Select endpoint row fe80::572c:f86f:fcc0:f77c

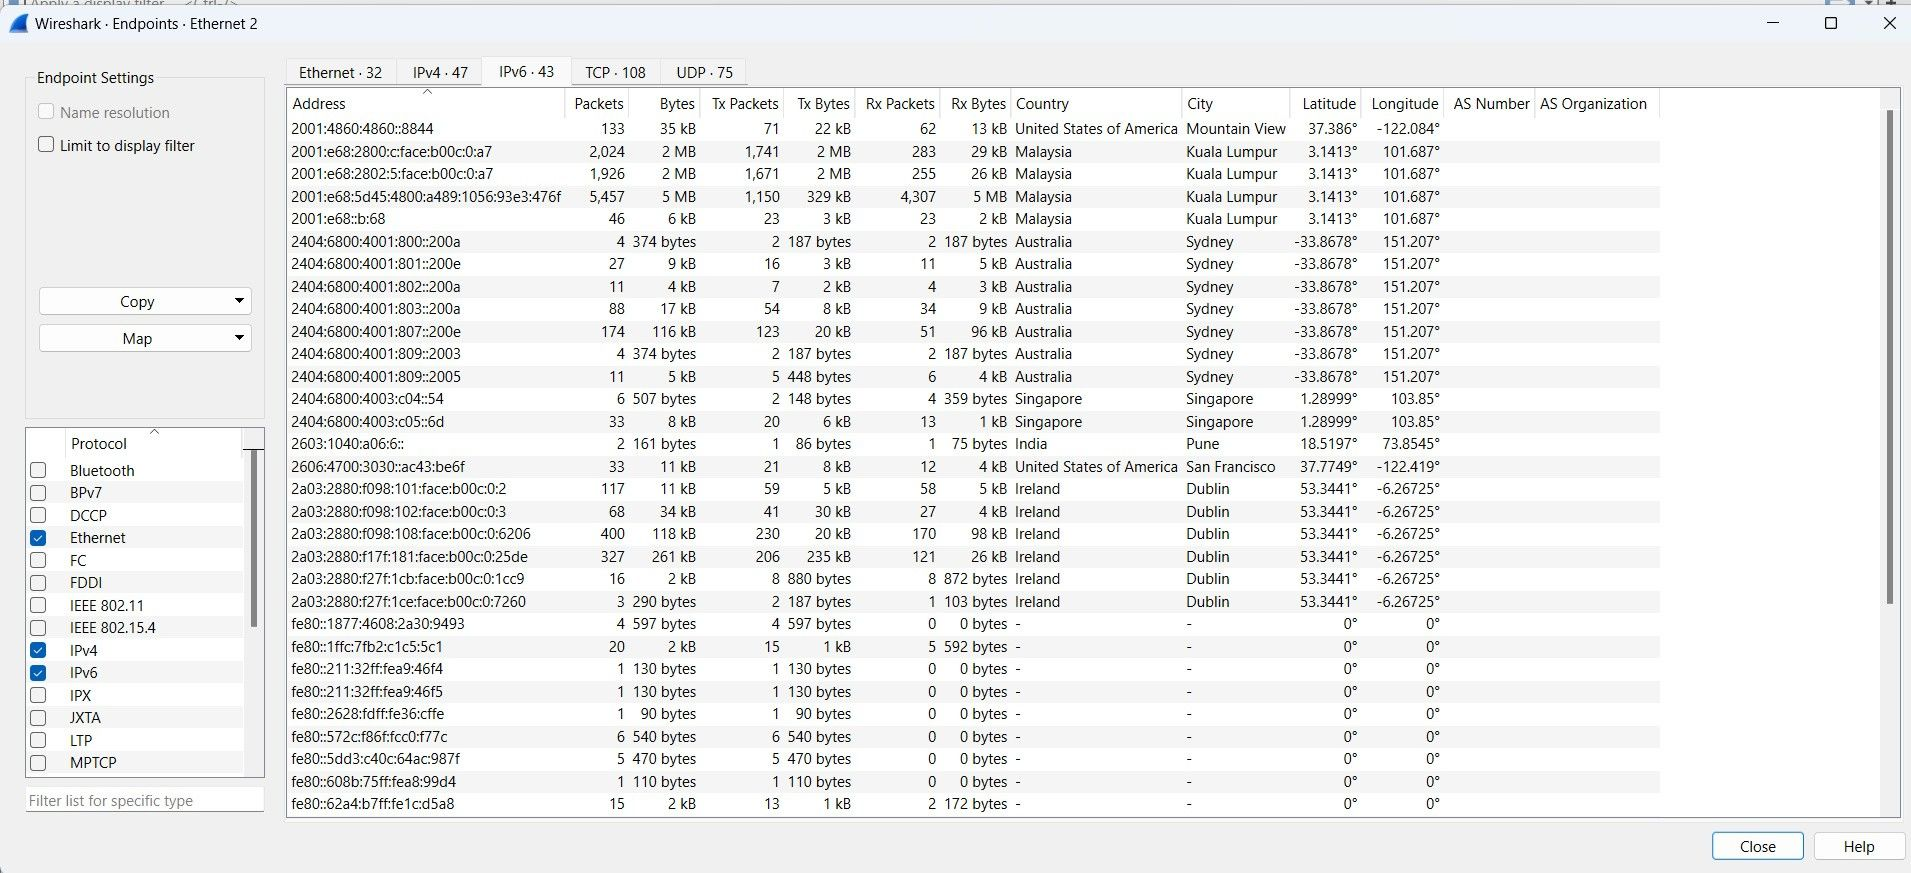click(973, 737)
